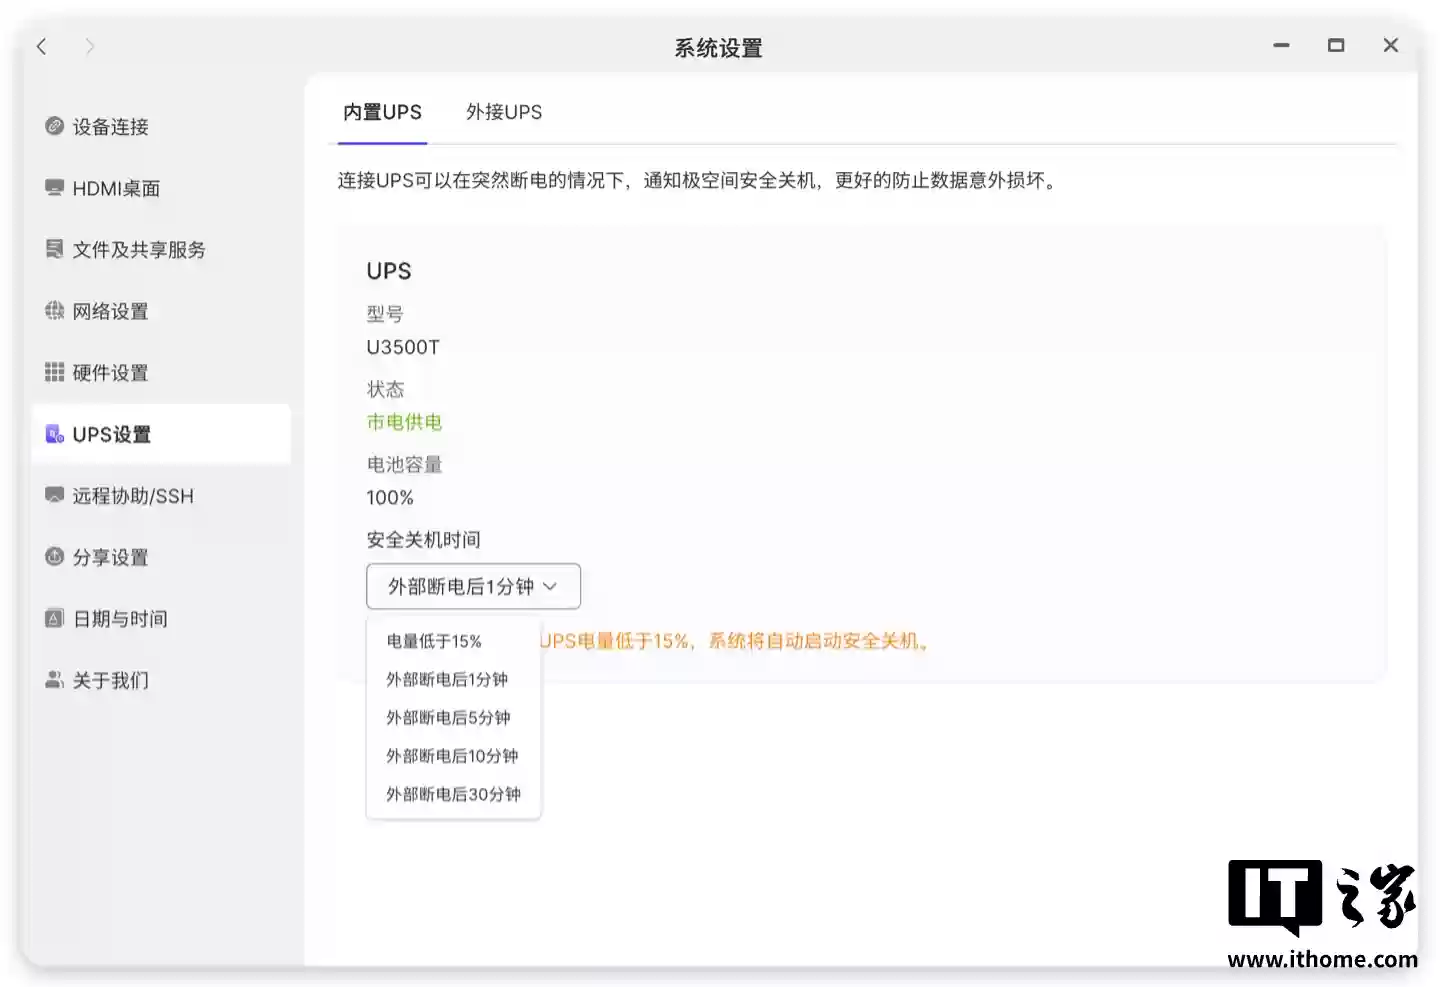Image resolution: width=1440 pixels, height=987 pixels.
Task: Pick 外部断电后10分钟 shutdown option
Action: tap(452, 756)
